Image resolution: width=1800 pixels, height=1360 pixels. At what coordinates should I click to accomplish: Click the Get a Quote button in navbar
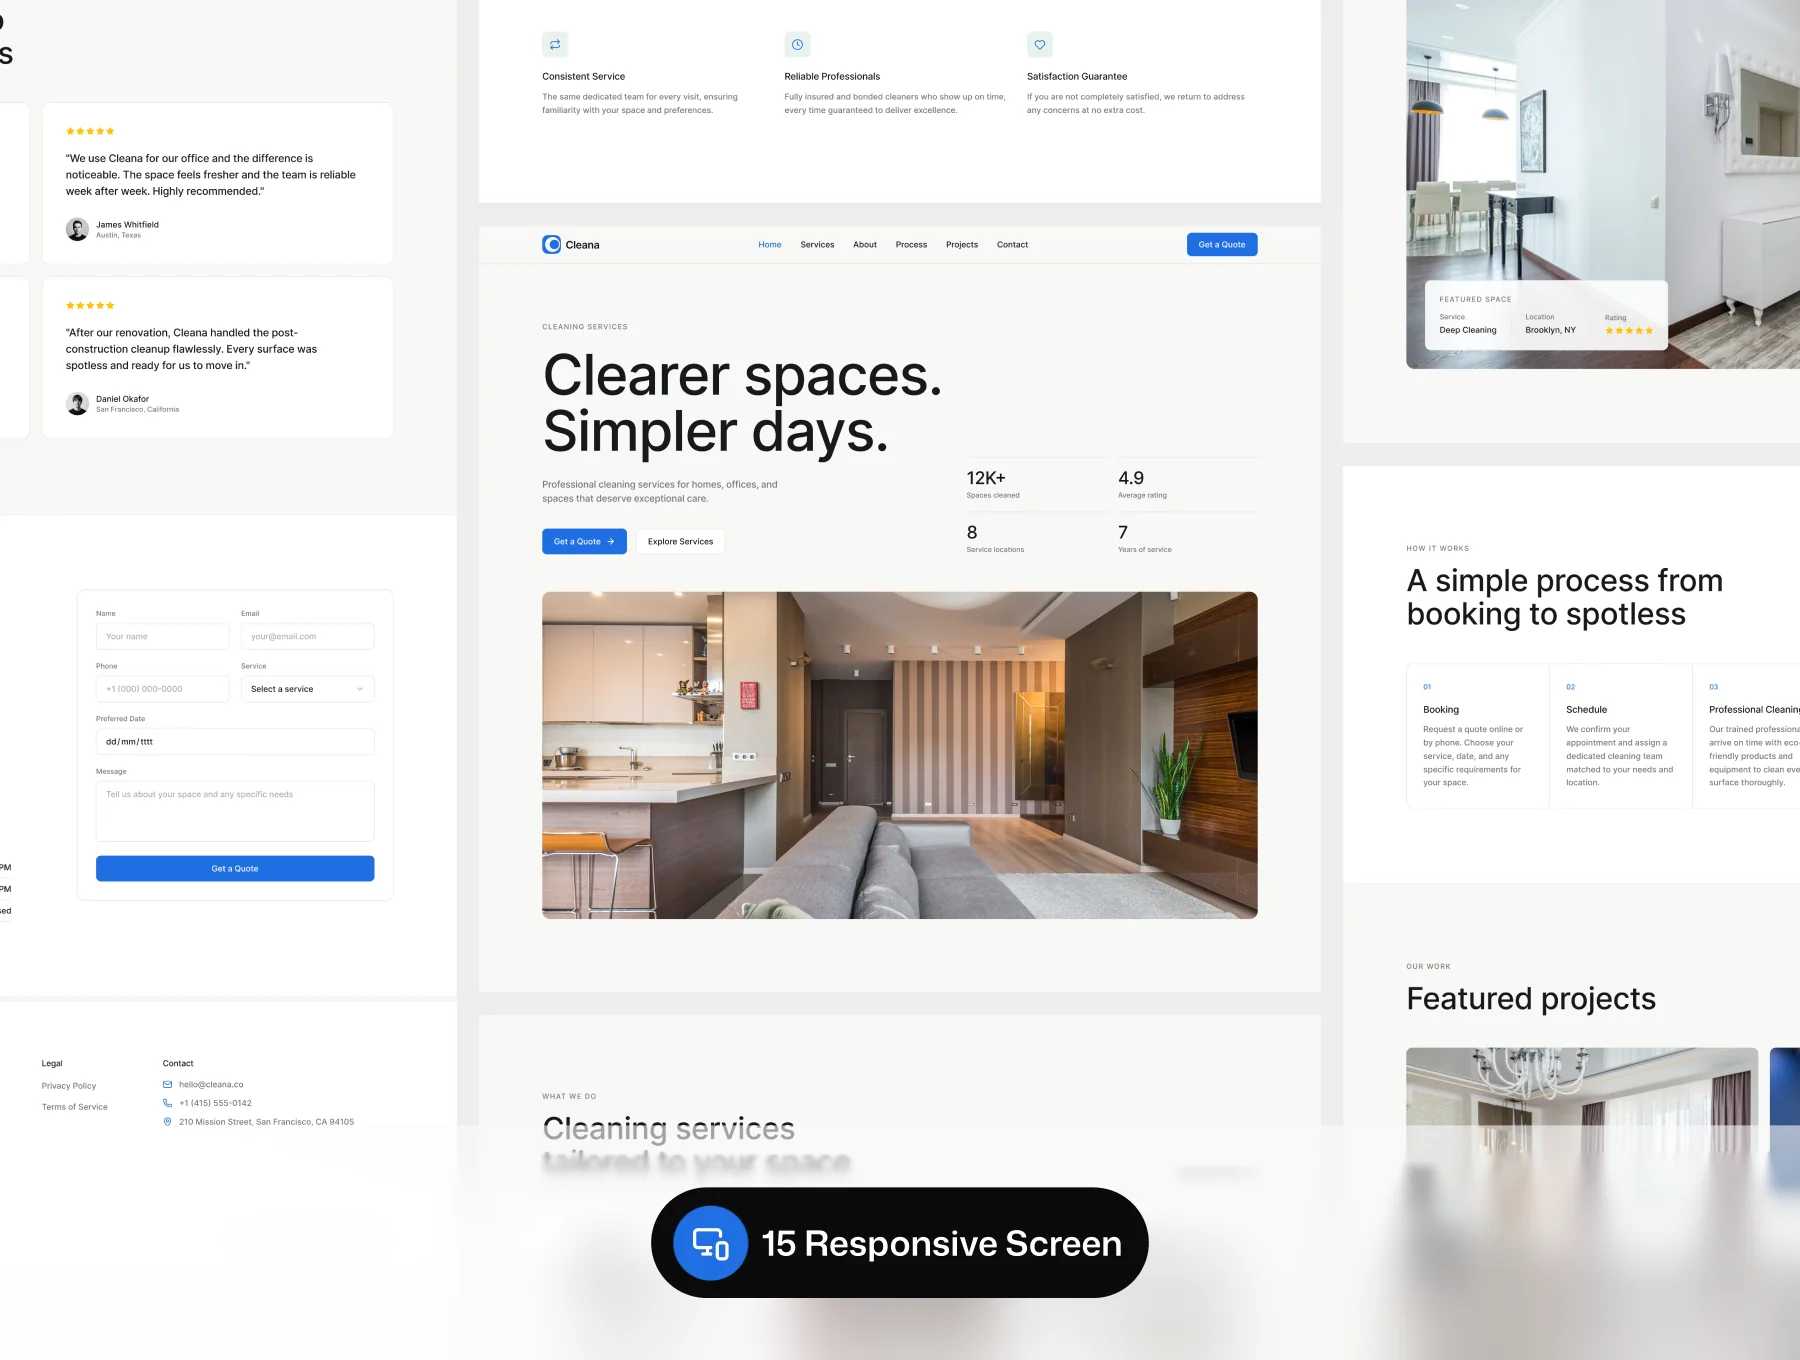[x=1222, y=245]
